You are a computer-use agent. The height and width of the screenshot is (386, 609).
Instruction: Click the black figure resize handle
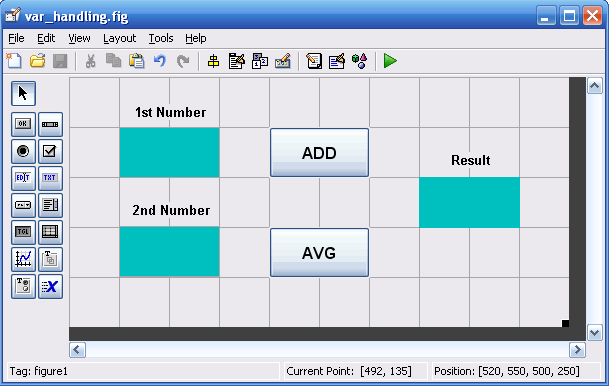tap(566, 323)
